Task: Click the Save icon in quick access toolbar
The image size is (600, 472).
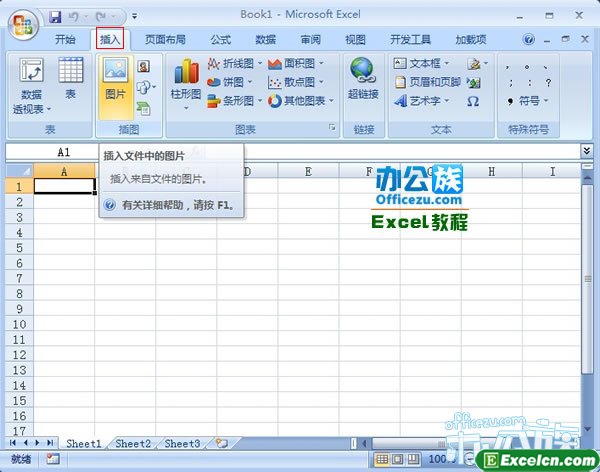Action: click(x=55, y=16)
